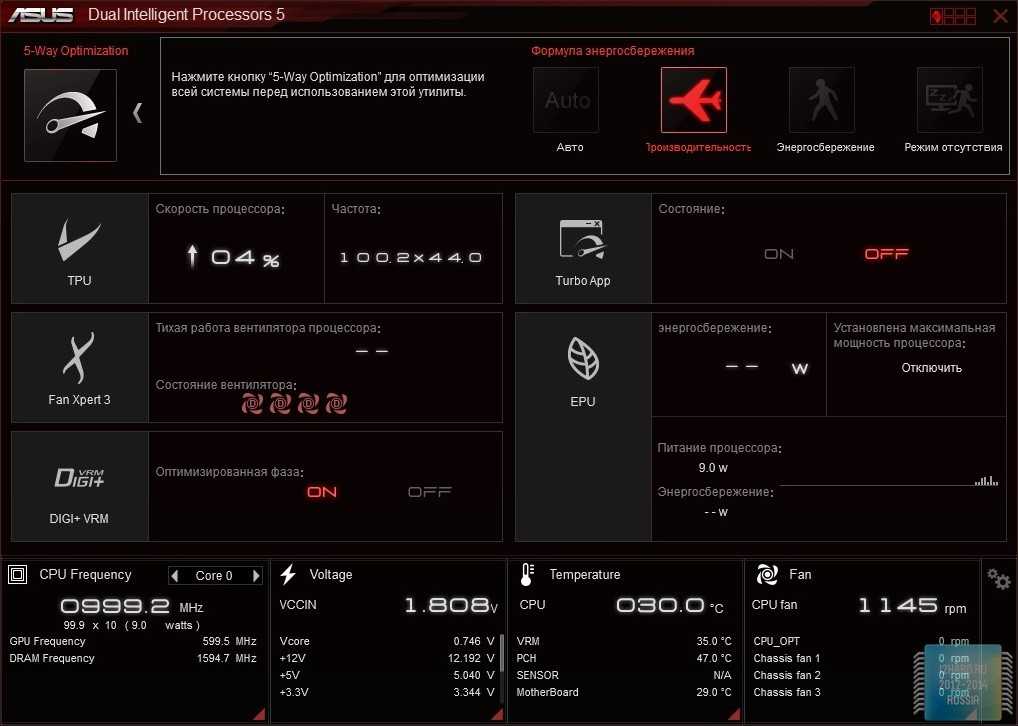The width and height of the screenshot is (1018, 726).
Task: Open monitoring settings gear icon
Action: tap(998, 578)
